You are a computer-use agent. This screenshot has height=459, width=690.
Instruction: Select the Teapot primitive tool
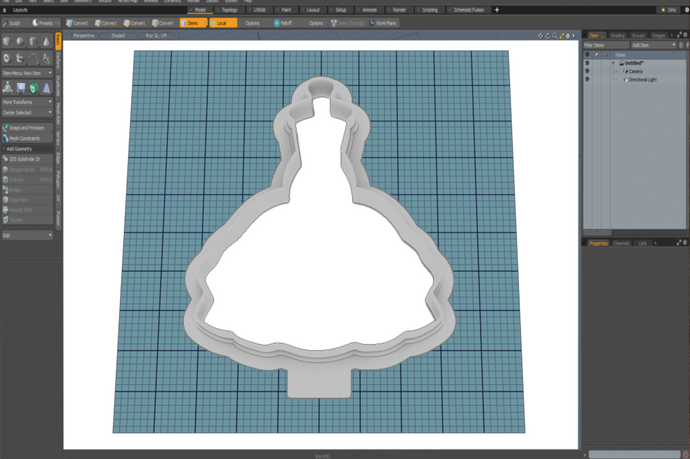click(20, 58)
